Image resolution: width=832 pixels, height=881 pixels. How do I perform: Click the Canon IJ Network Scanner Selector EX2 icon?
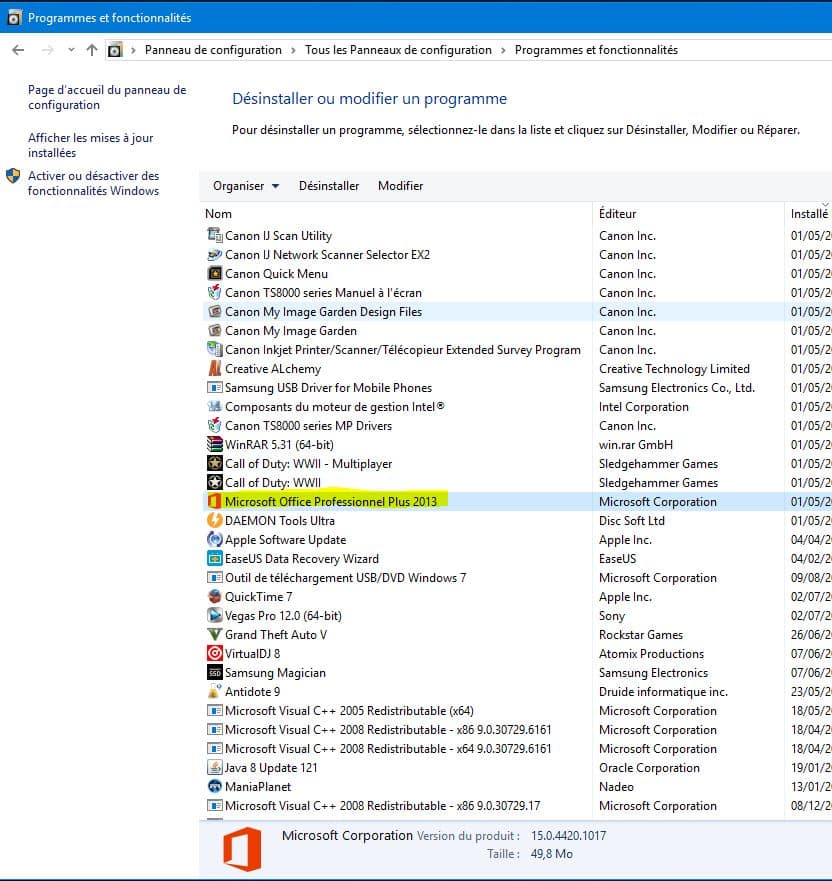tap(215, 255)
